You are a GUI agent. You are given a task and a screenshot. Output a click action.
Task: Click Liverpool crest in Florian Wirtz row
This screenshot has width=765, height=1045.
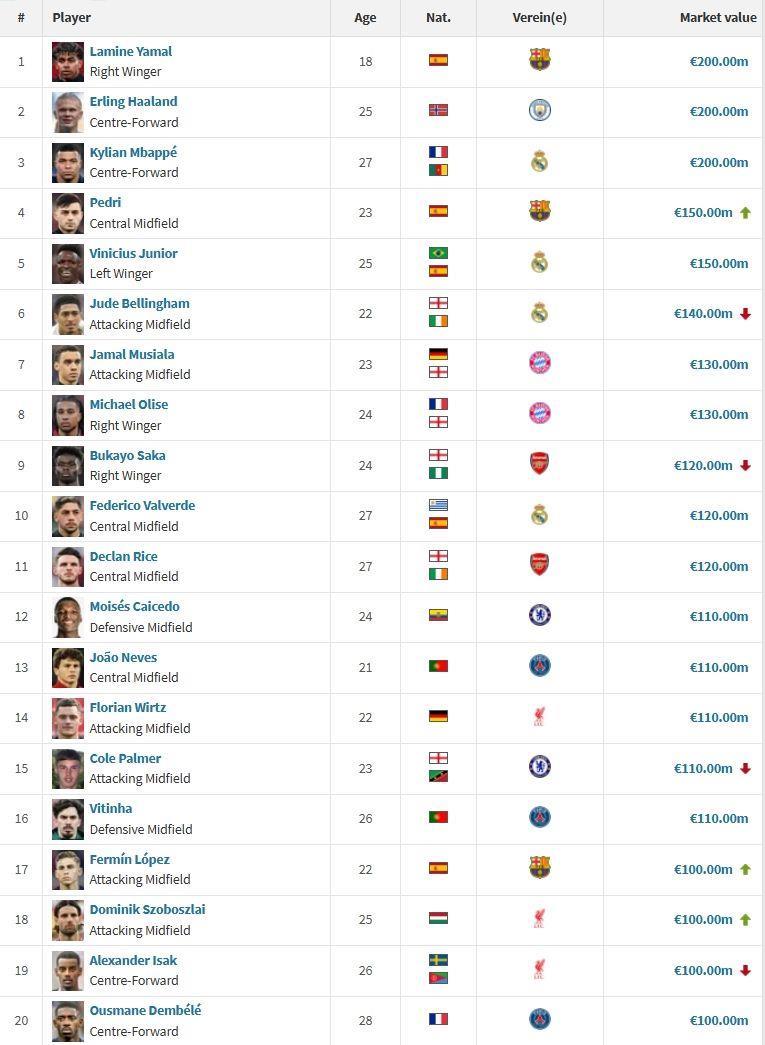point(540,717)
